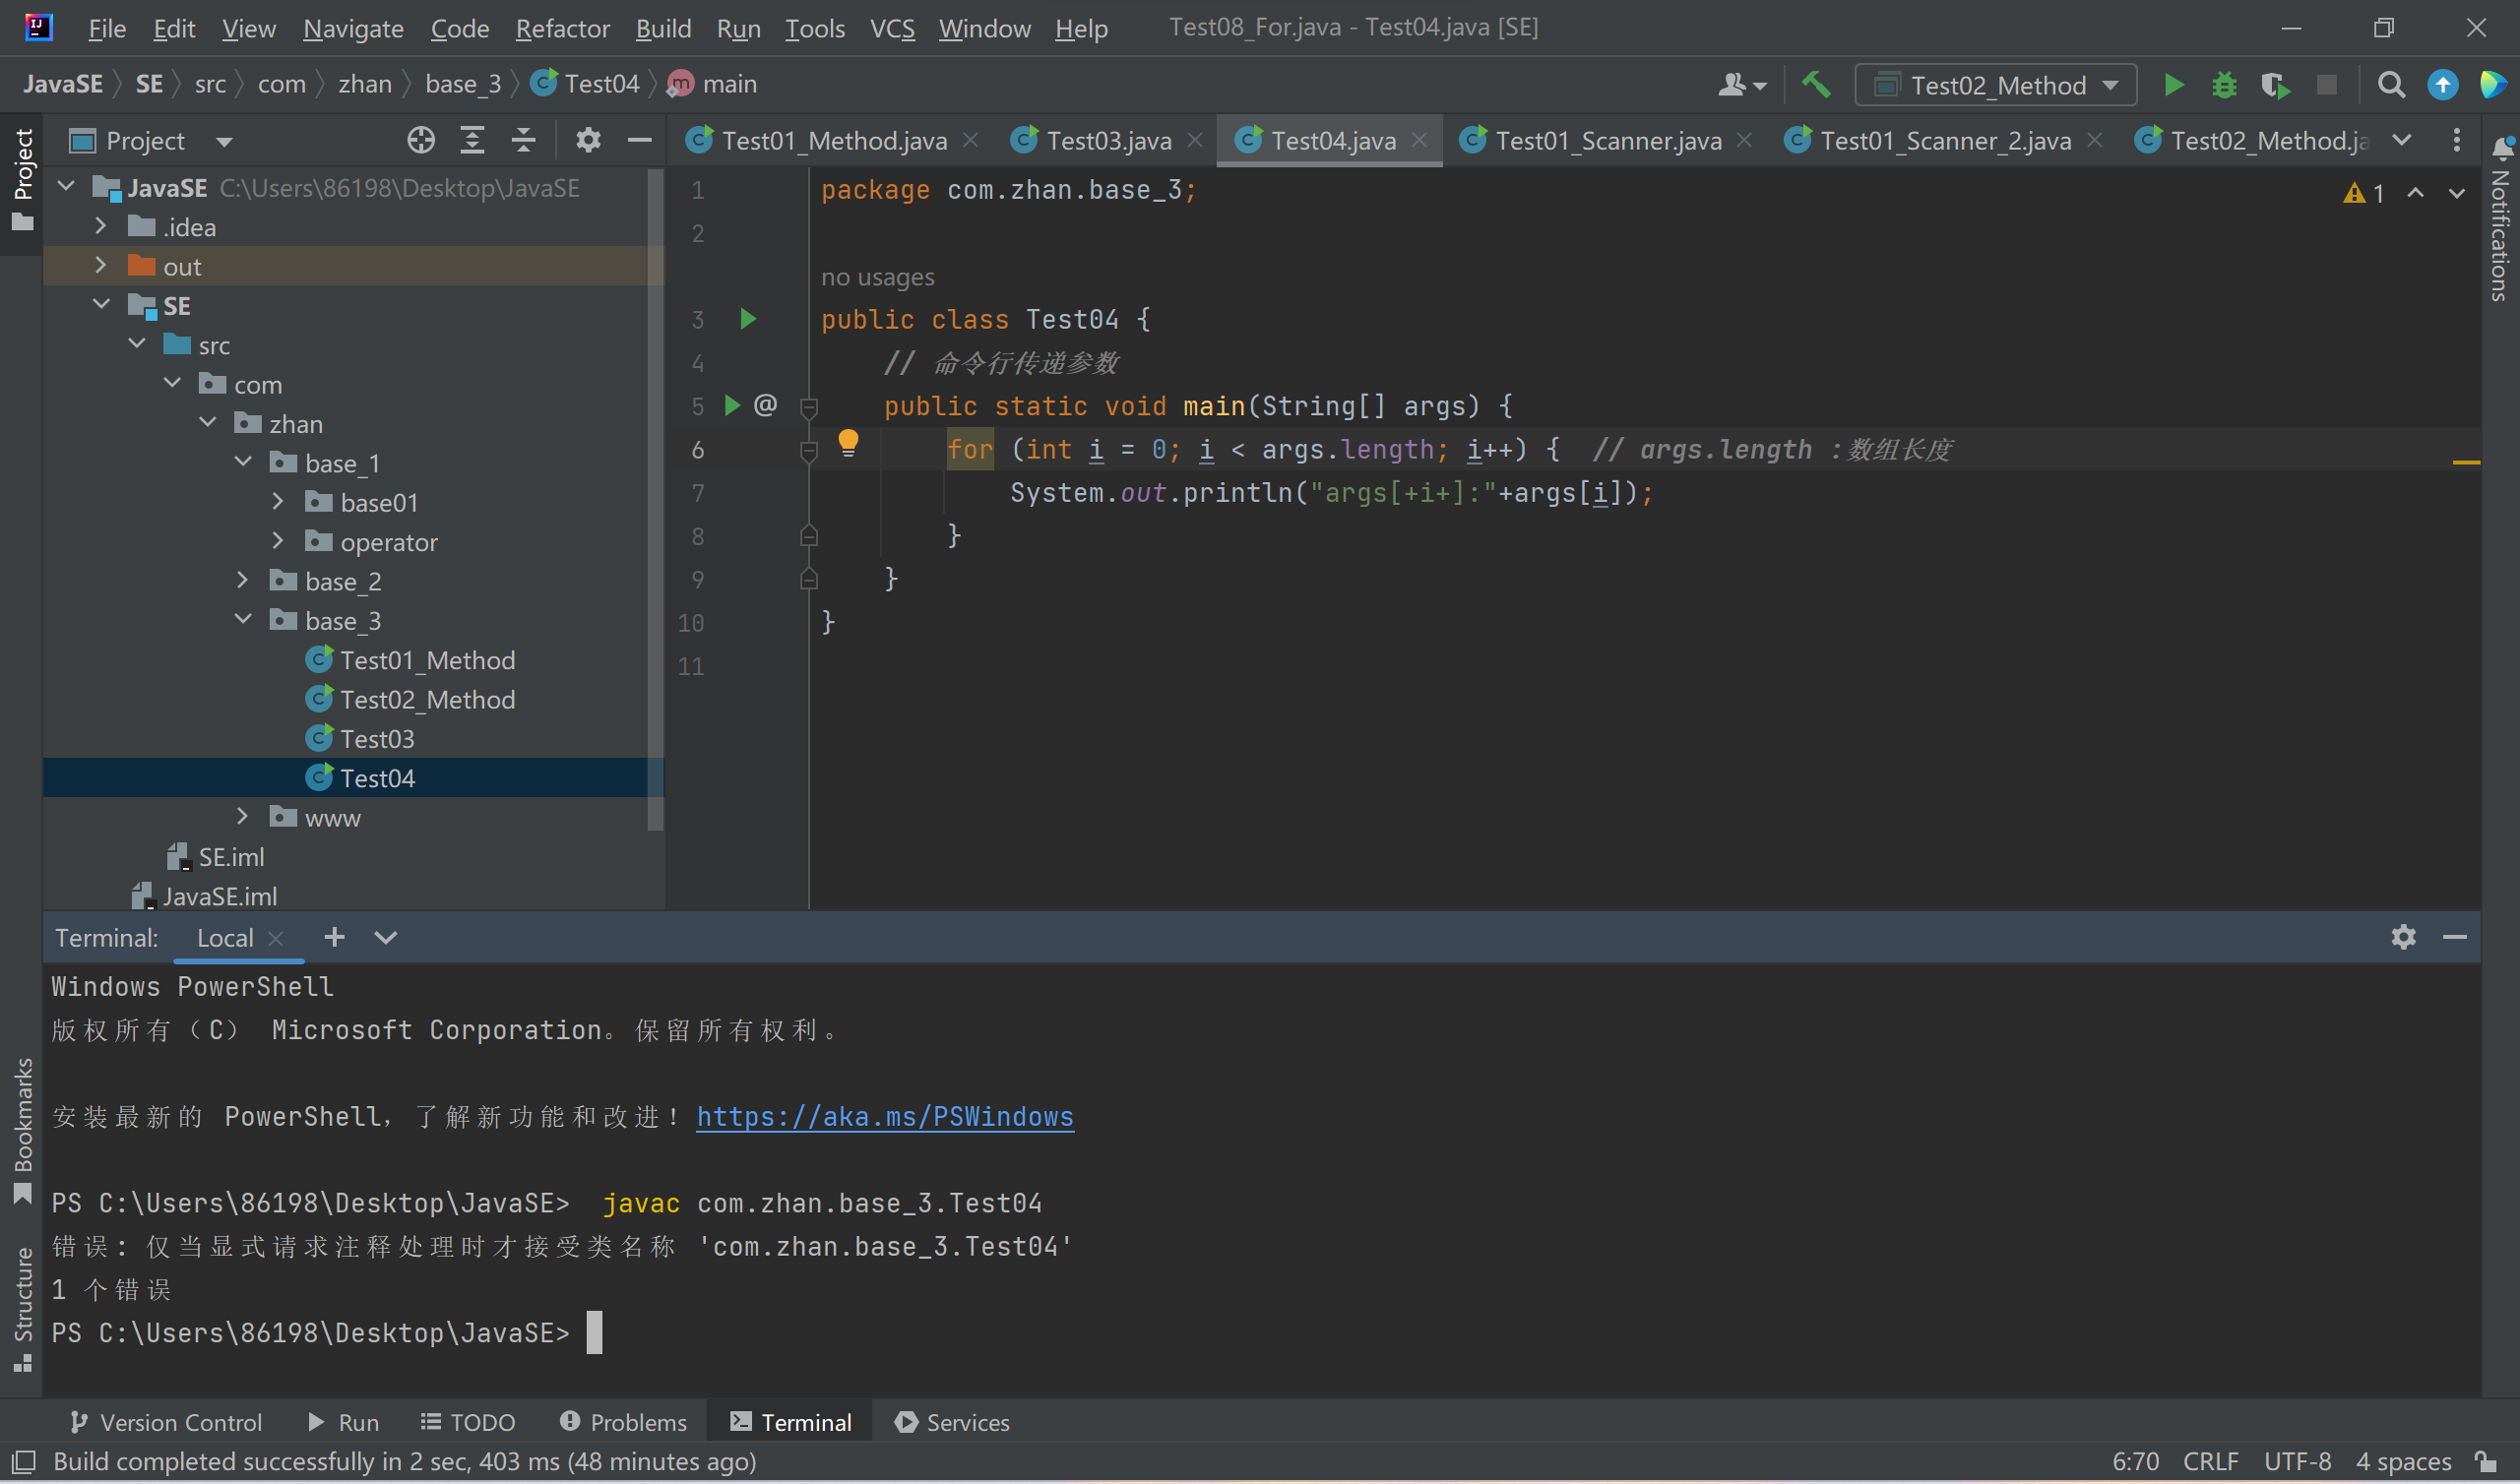Hide the Project panel with minus icon
This screenshot has width=2520, height=1484.
click(640, 140)
